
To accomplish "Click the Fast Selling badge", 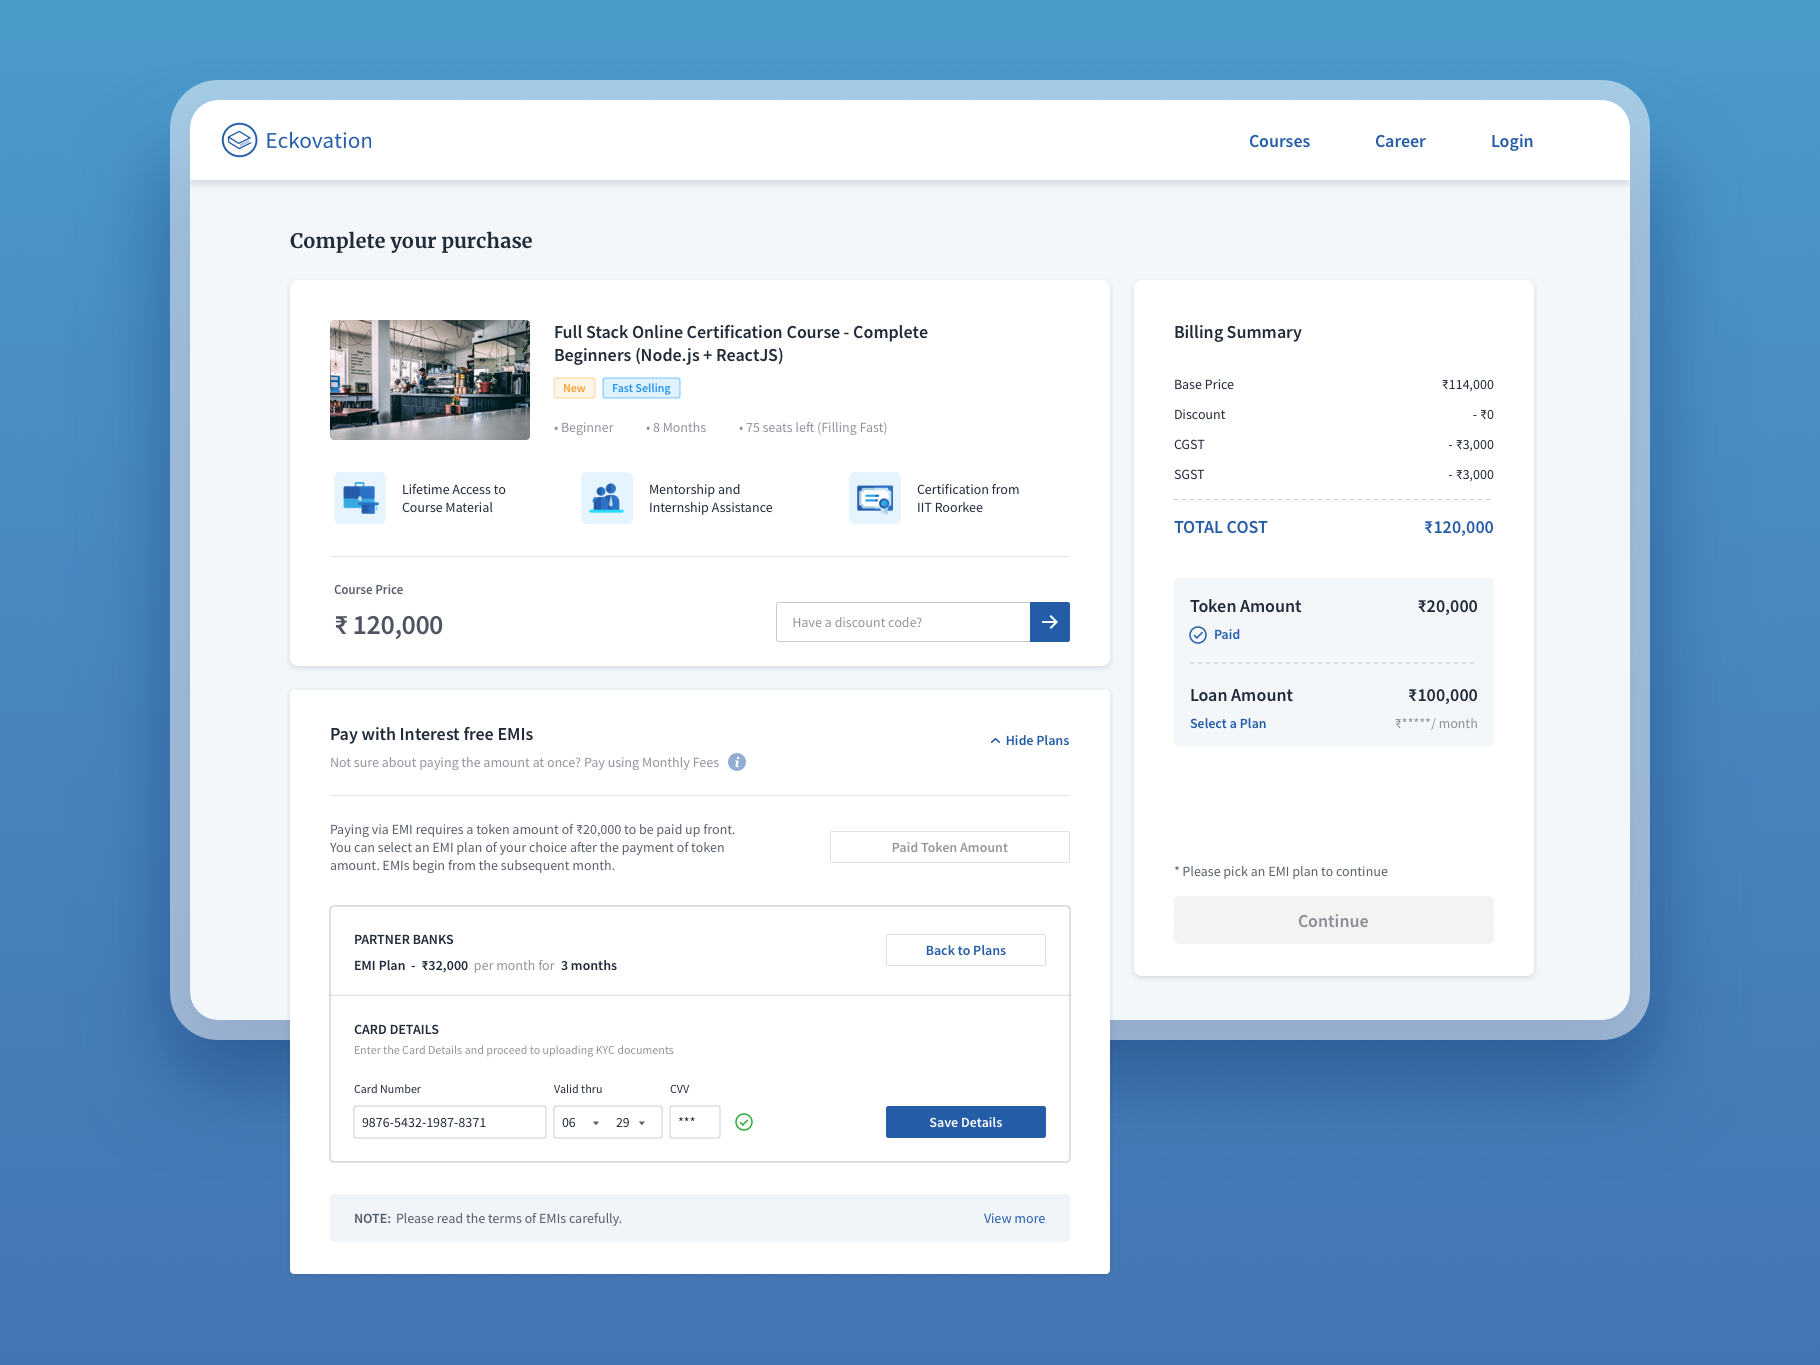I will tap(641, 388).
